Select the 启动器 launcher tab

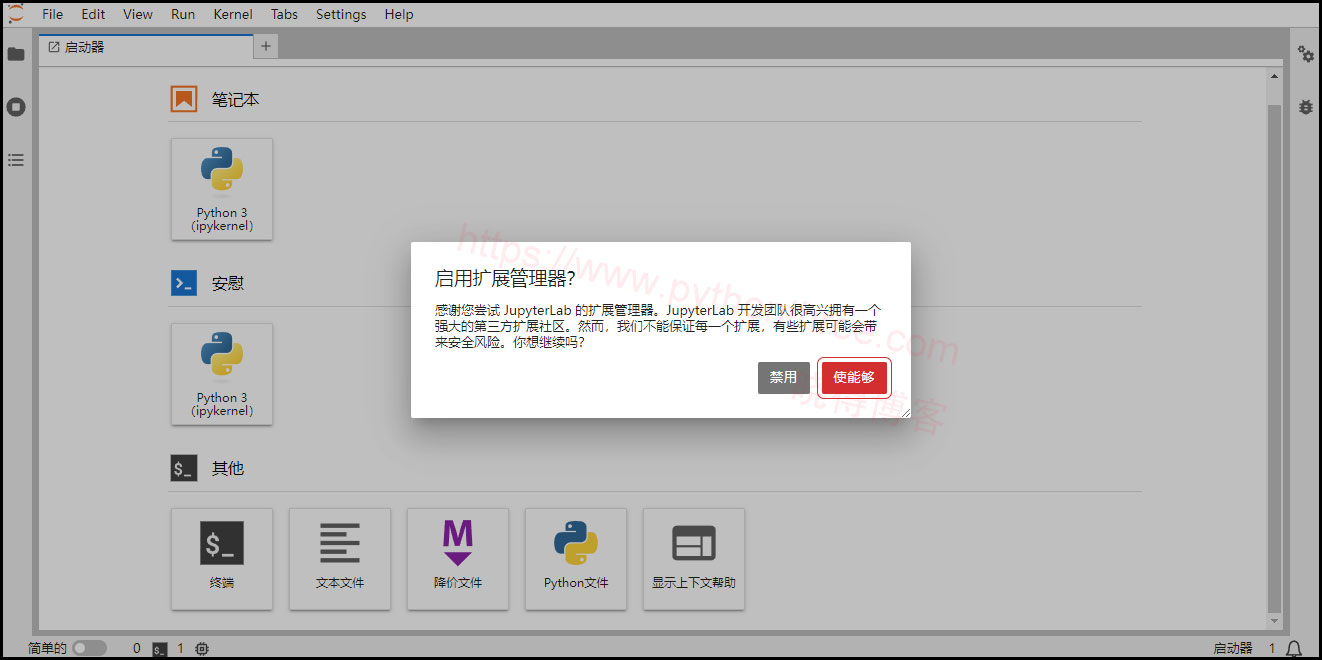point(146,47)
